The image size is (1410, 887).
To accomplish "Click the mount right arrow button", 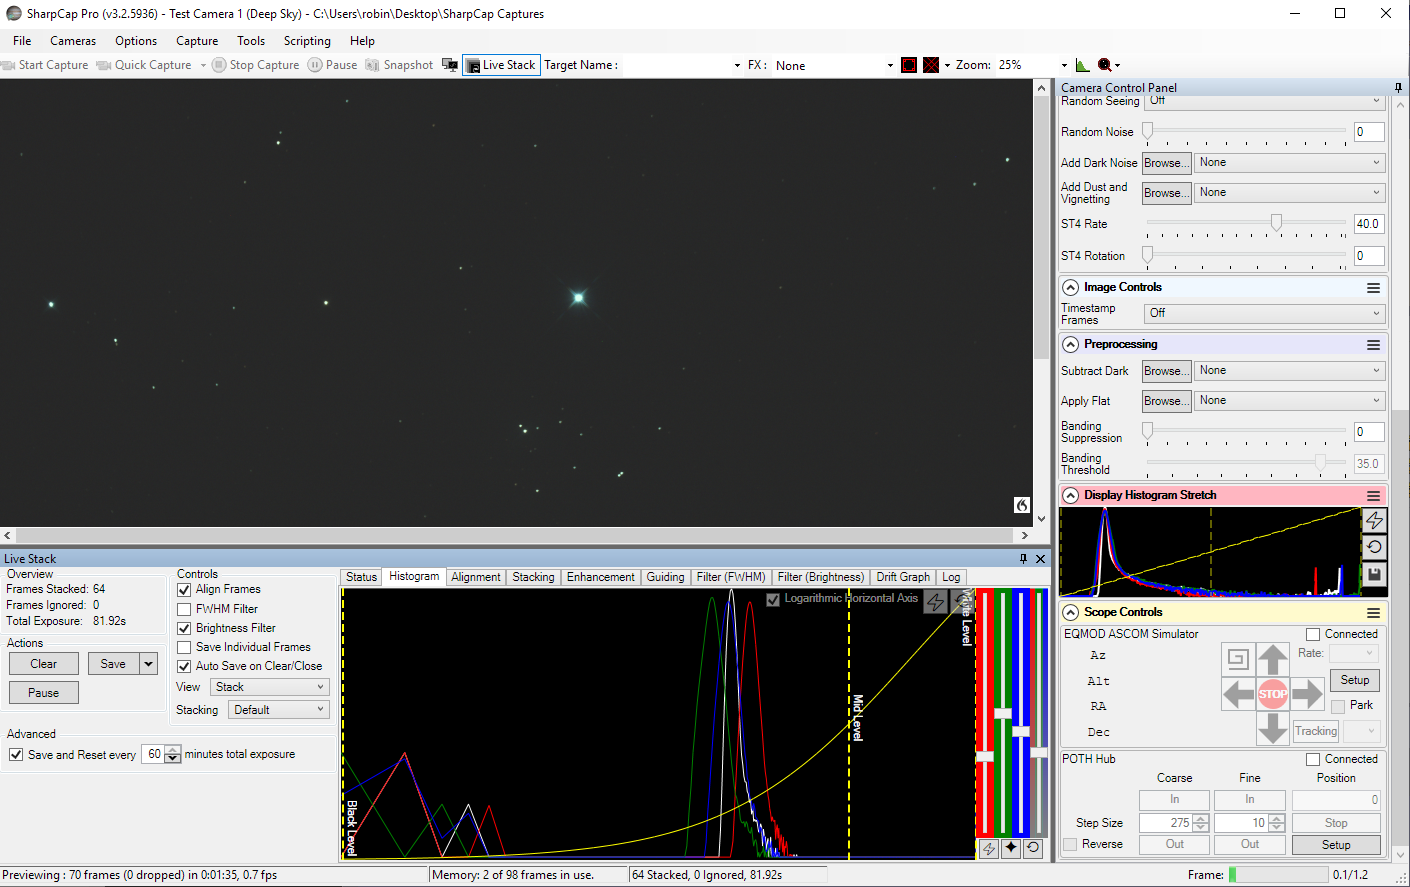I will (1306, 693).
